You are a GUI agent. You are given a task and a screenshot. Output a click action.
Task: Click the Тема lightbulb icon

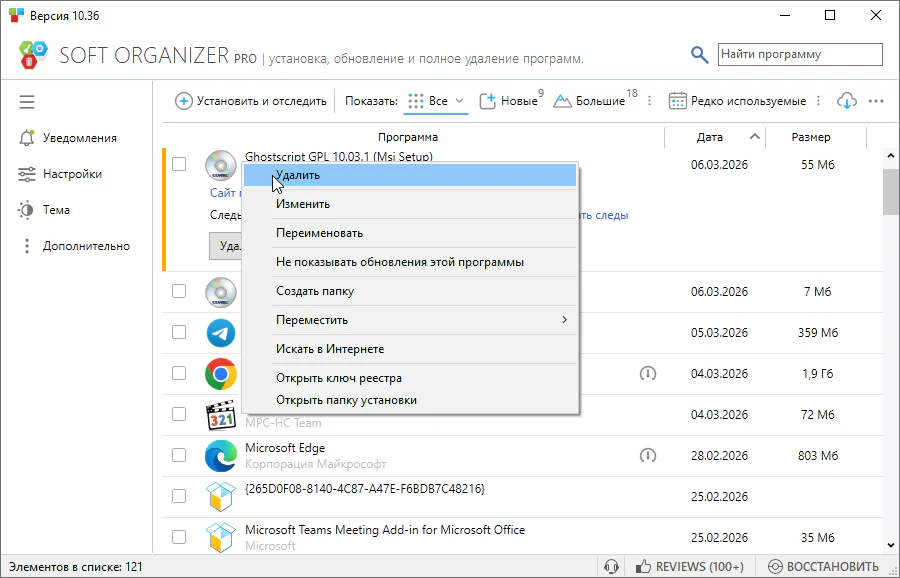pyautogui.click(x=27, y=210)
